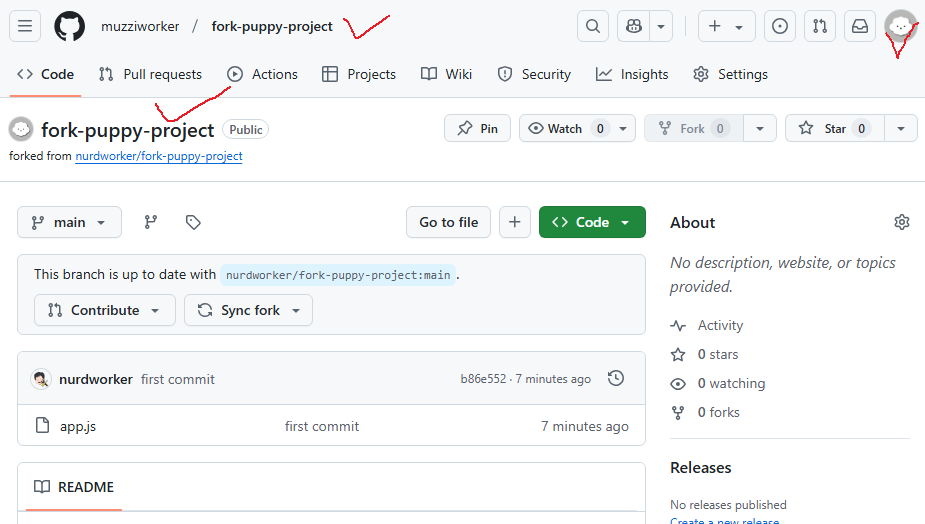Open the search magnifier in header
The image size is (925, 524).
[593, 26]
